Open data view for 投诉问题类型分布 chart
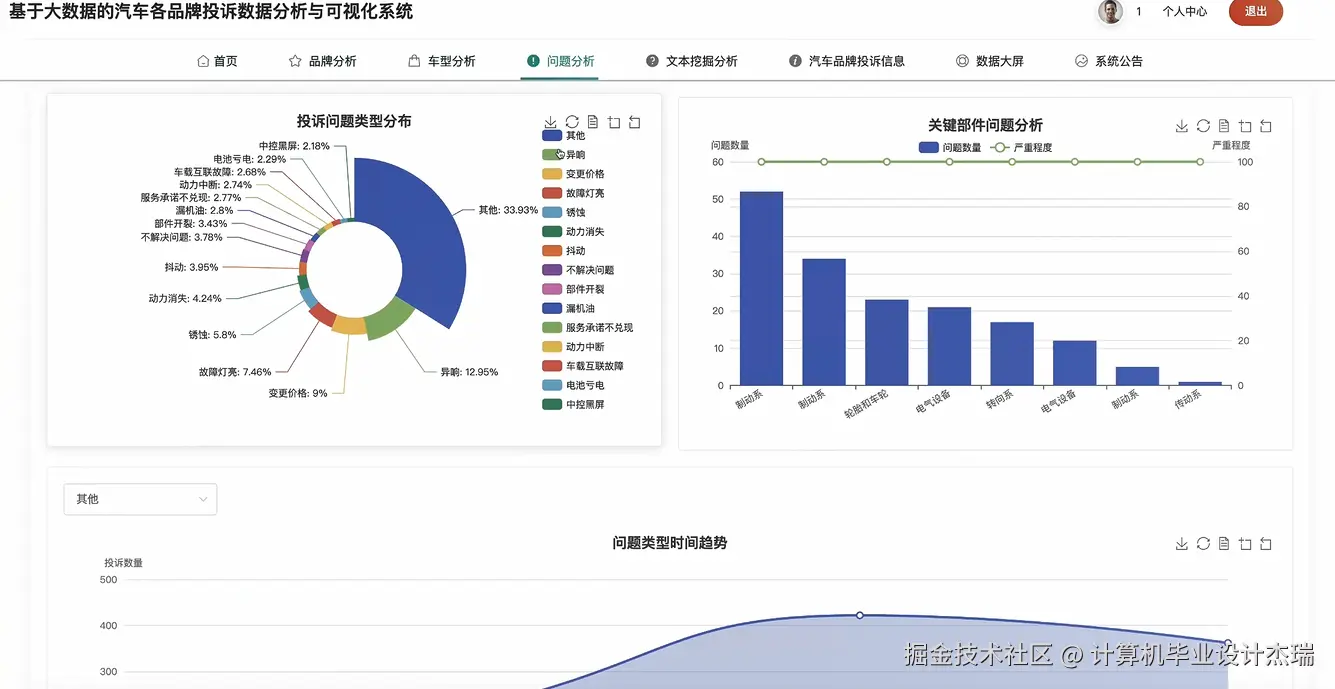This screenshot has width=1335, height=689. 593,122
